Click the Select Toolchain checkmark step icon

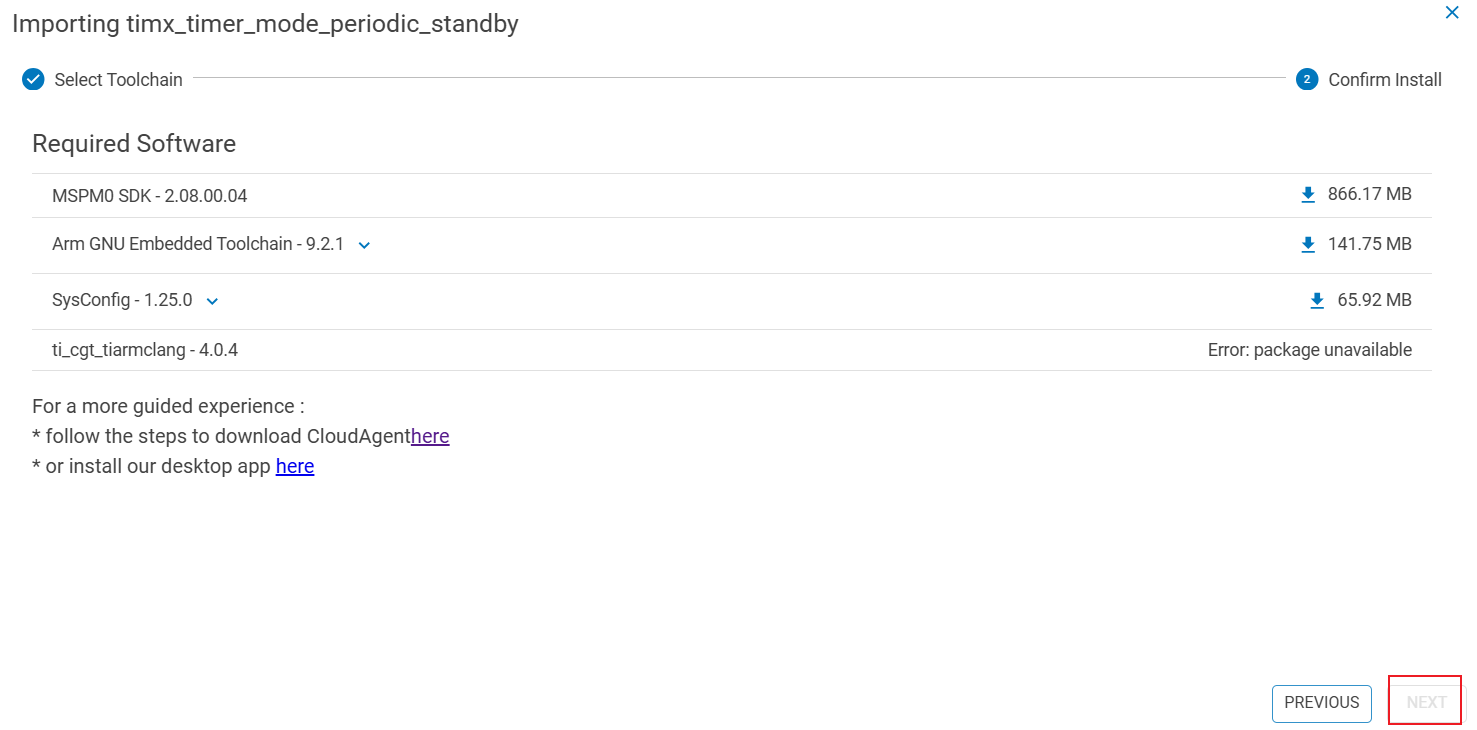click(34, 80)
